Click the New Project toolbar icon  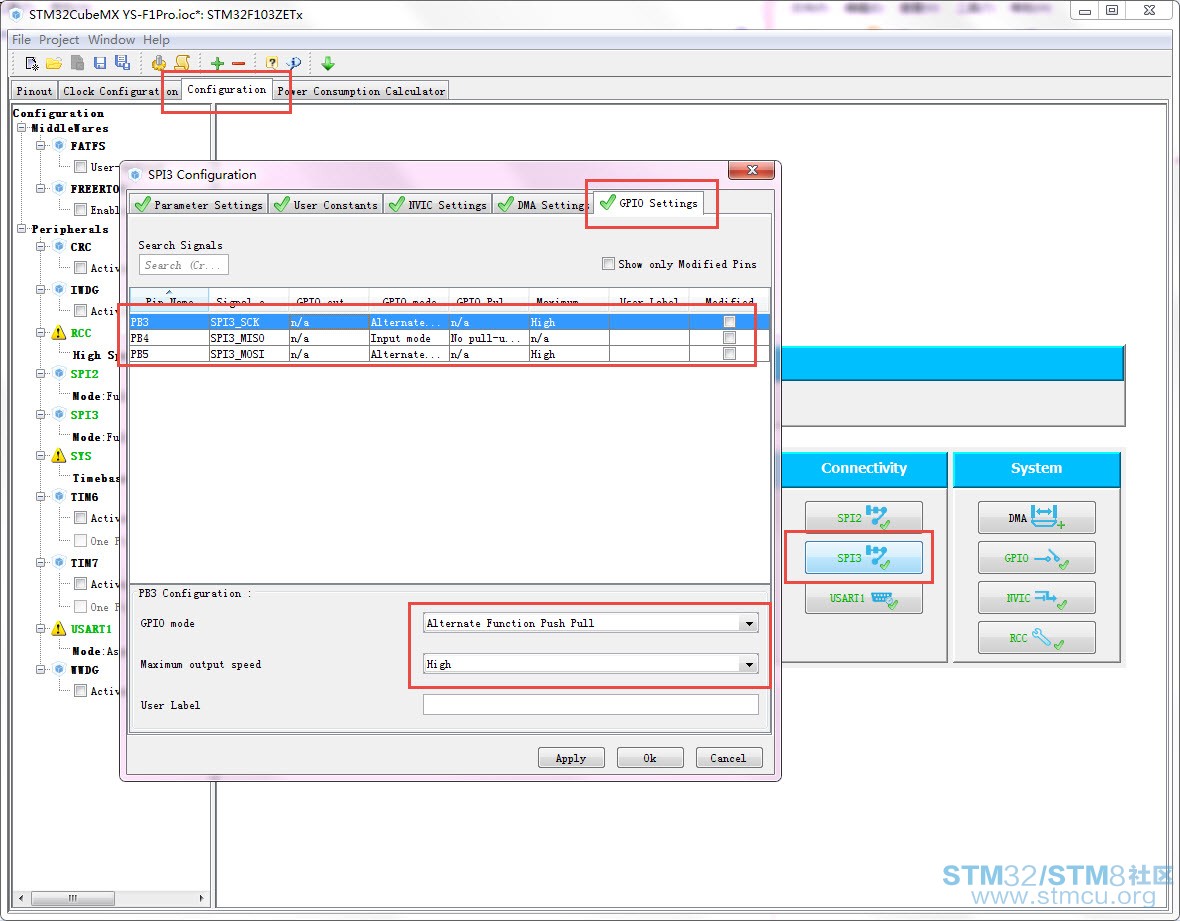pyautogui.click(x=32, y=63)
